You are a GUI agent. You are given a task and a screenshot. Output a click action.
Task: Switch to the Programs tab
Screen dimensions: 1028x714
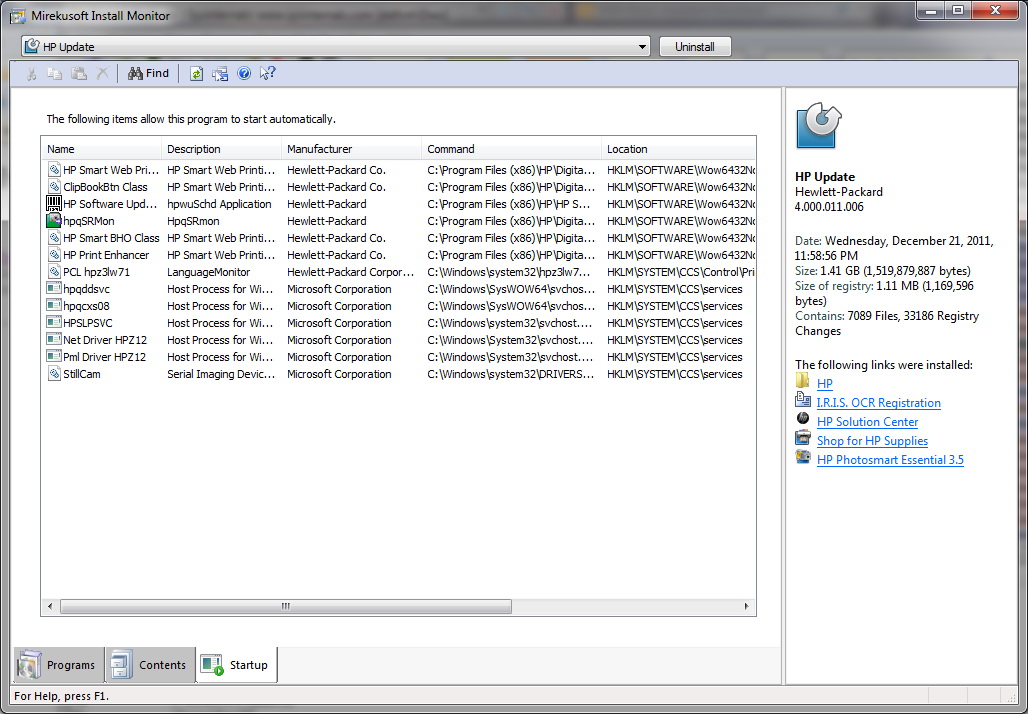point(58,665)
